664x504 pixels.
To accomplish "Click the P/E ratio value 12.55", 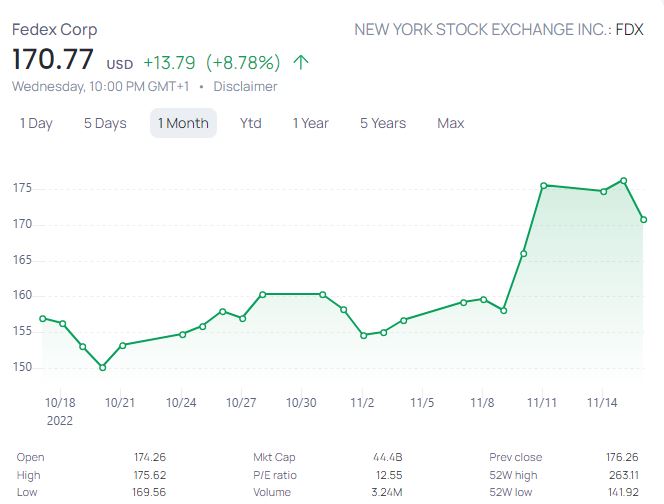I will [387, 475].
